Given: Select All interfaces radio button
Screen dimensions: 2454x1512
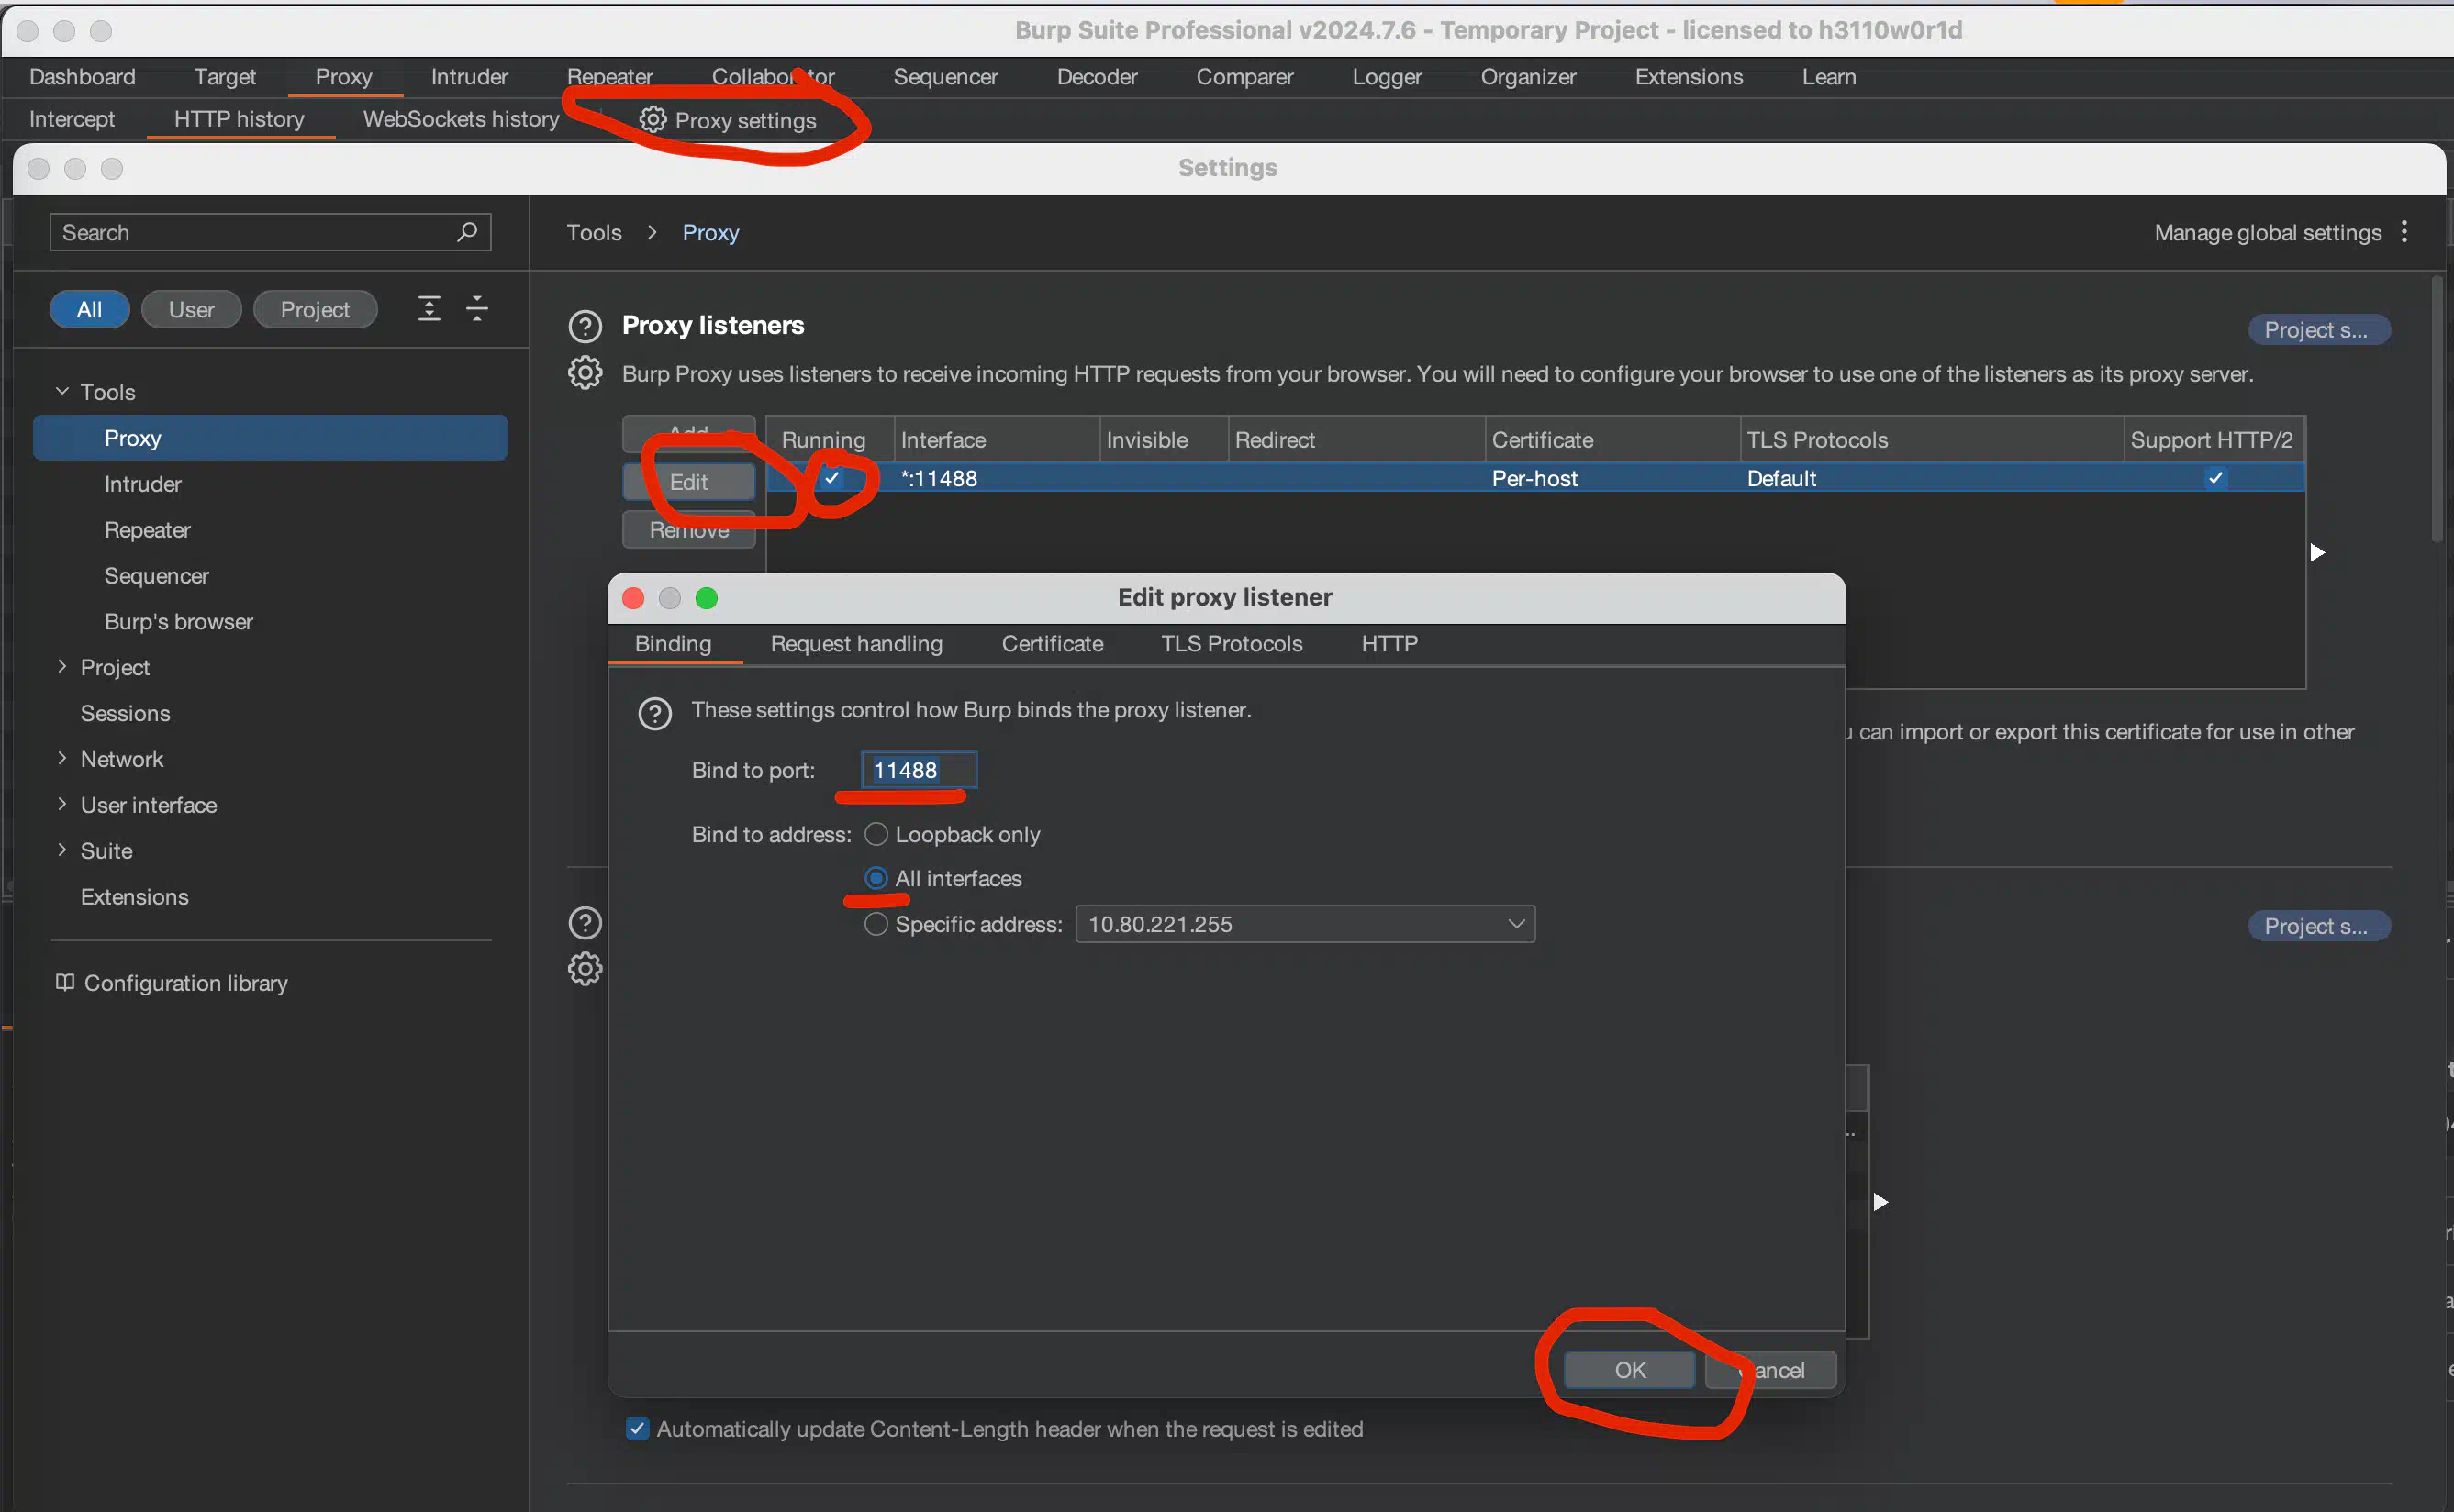Looking at the screenshot, I should 876,878.
